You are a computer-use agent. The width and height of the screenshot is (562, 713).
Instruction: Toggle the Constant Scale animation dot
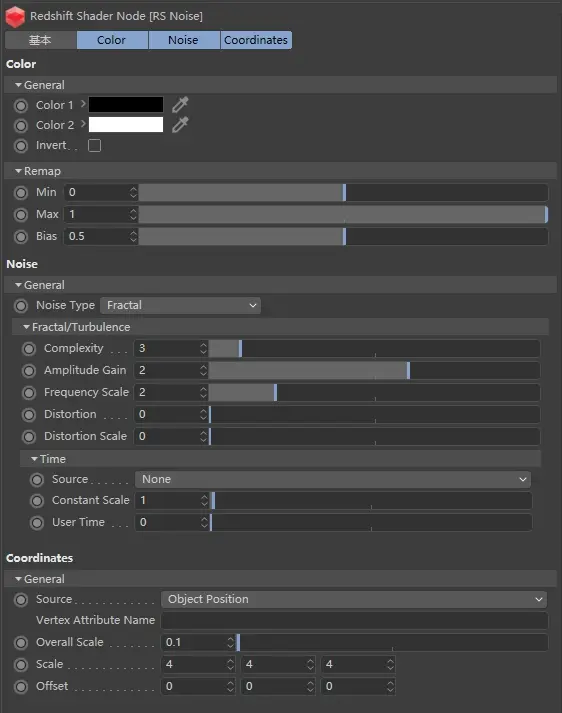[x=37, y=501]
